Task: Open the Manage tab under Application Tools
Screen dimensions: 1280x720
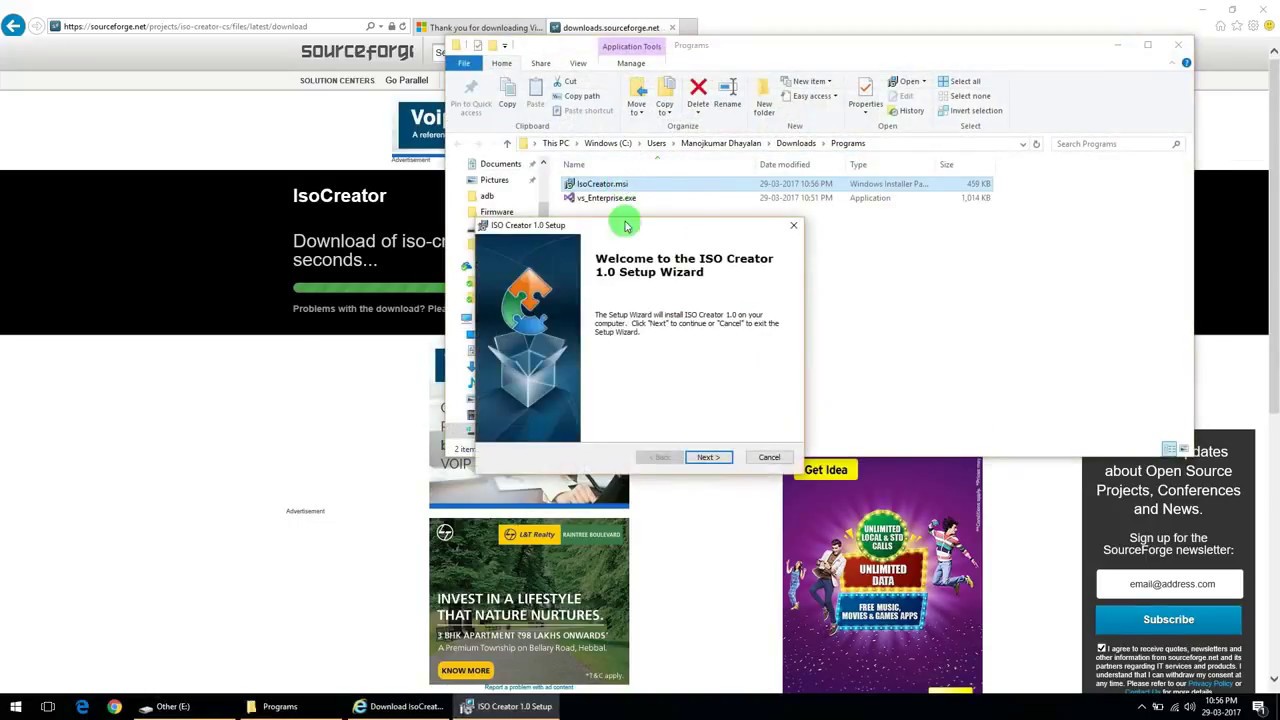Action: 631,63
